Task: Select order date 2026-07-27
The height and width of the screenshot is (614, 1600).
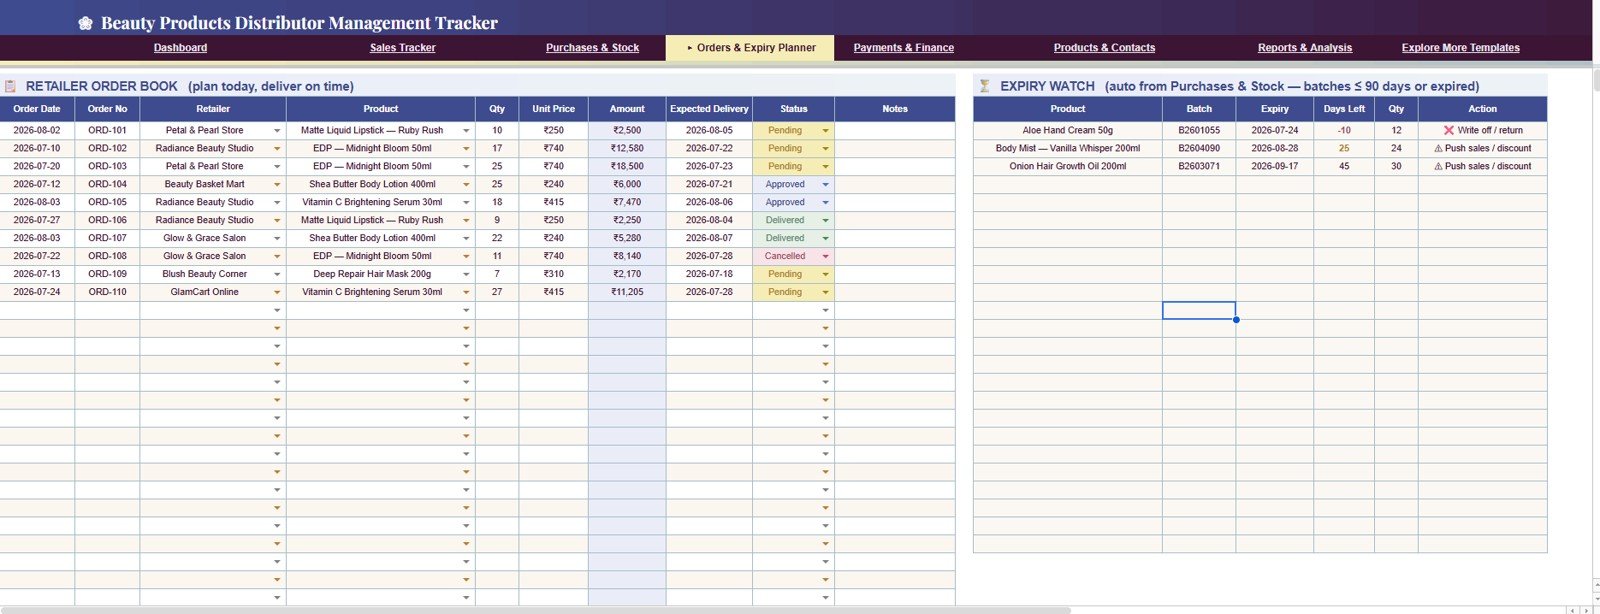Action: point(37,220)
